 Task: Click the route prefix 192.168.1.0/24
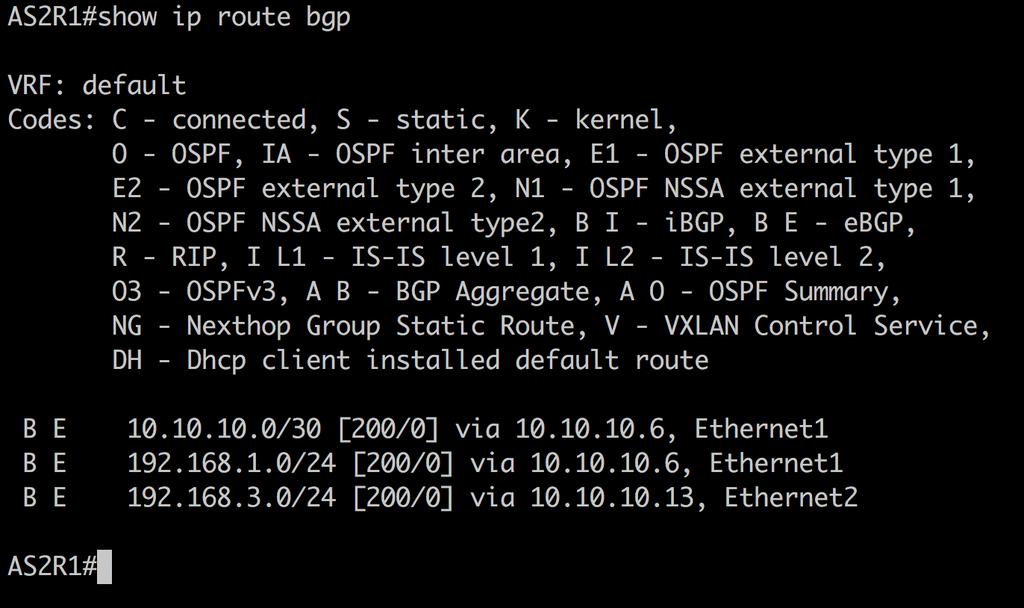[231, 463]
